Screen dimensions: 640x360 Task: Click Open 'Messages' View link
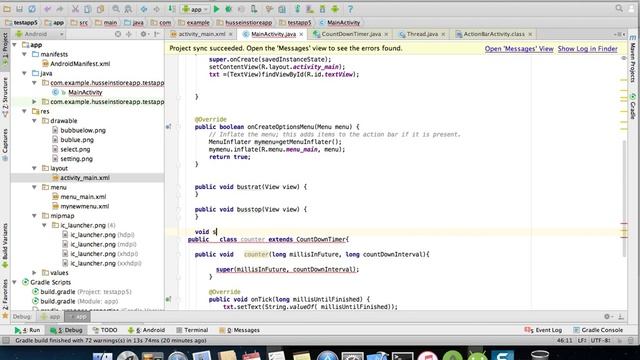point(519,49)
